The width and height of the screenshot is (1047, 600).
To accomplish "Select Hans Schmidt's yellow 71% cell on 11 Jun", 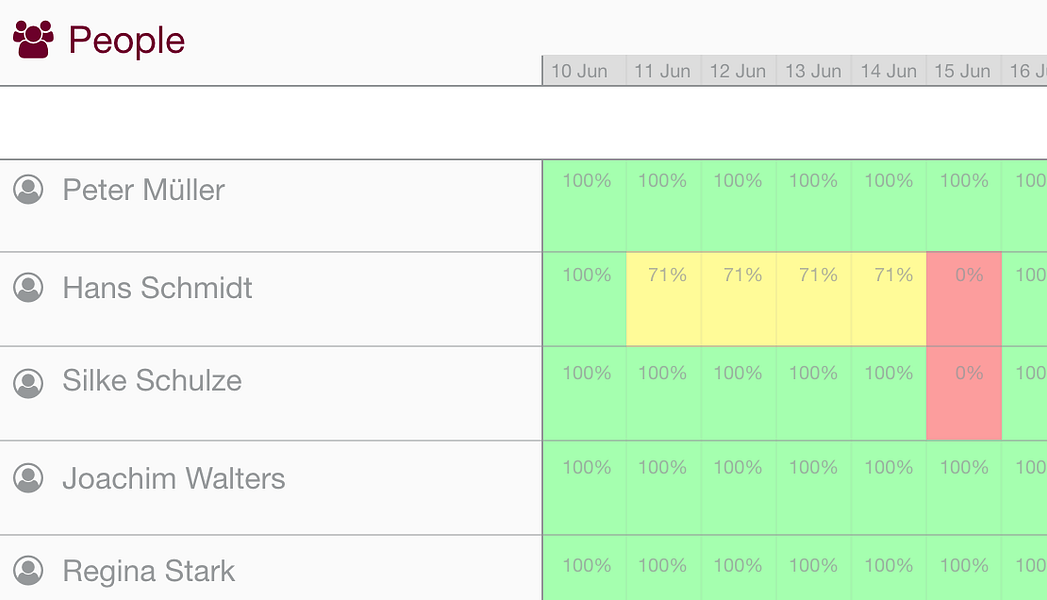I will click(x=664, y=298).
